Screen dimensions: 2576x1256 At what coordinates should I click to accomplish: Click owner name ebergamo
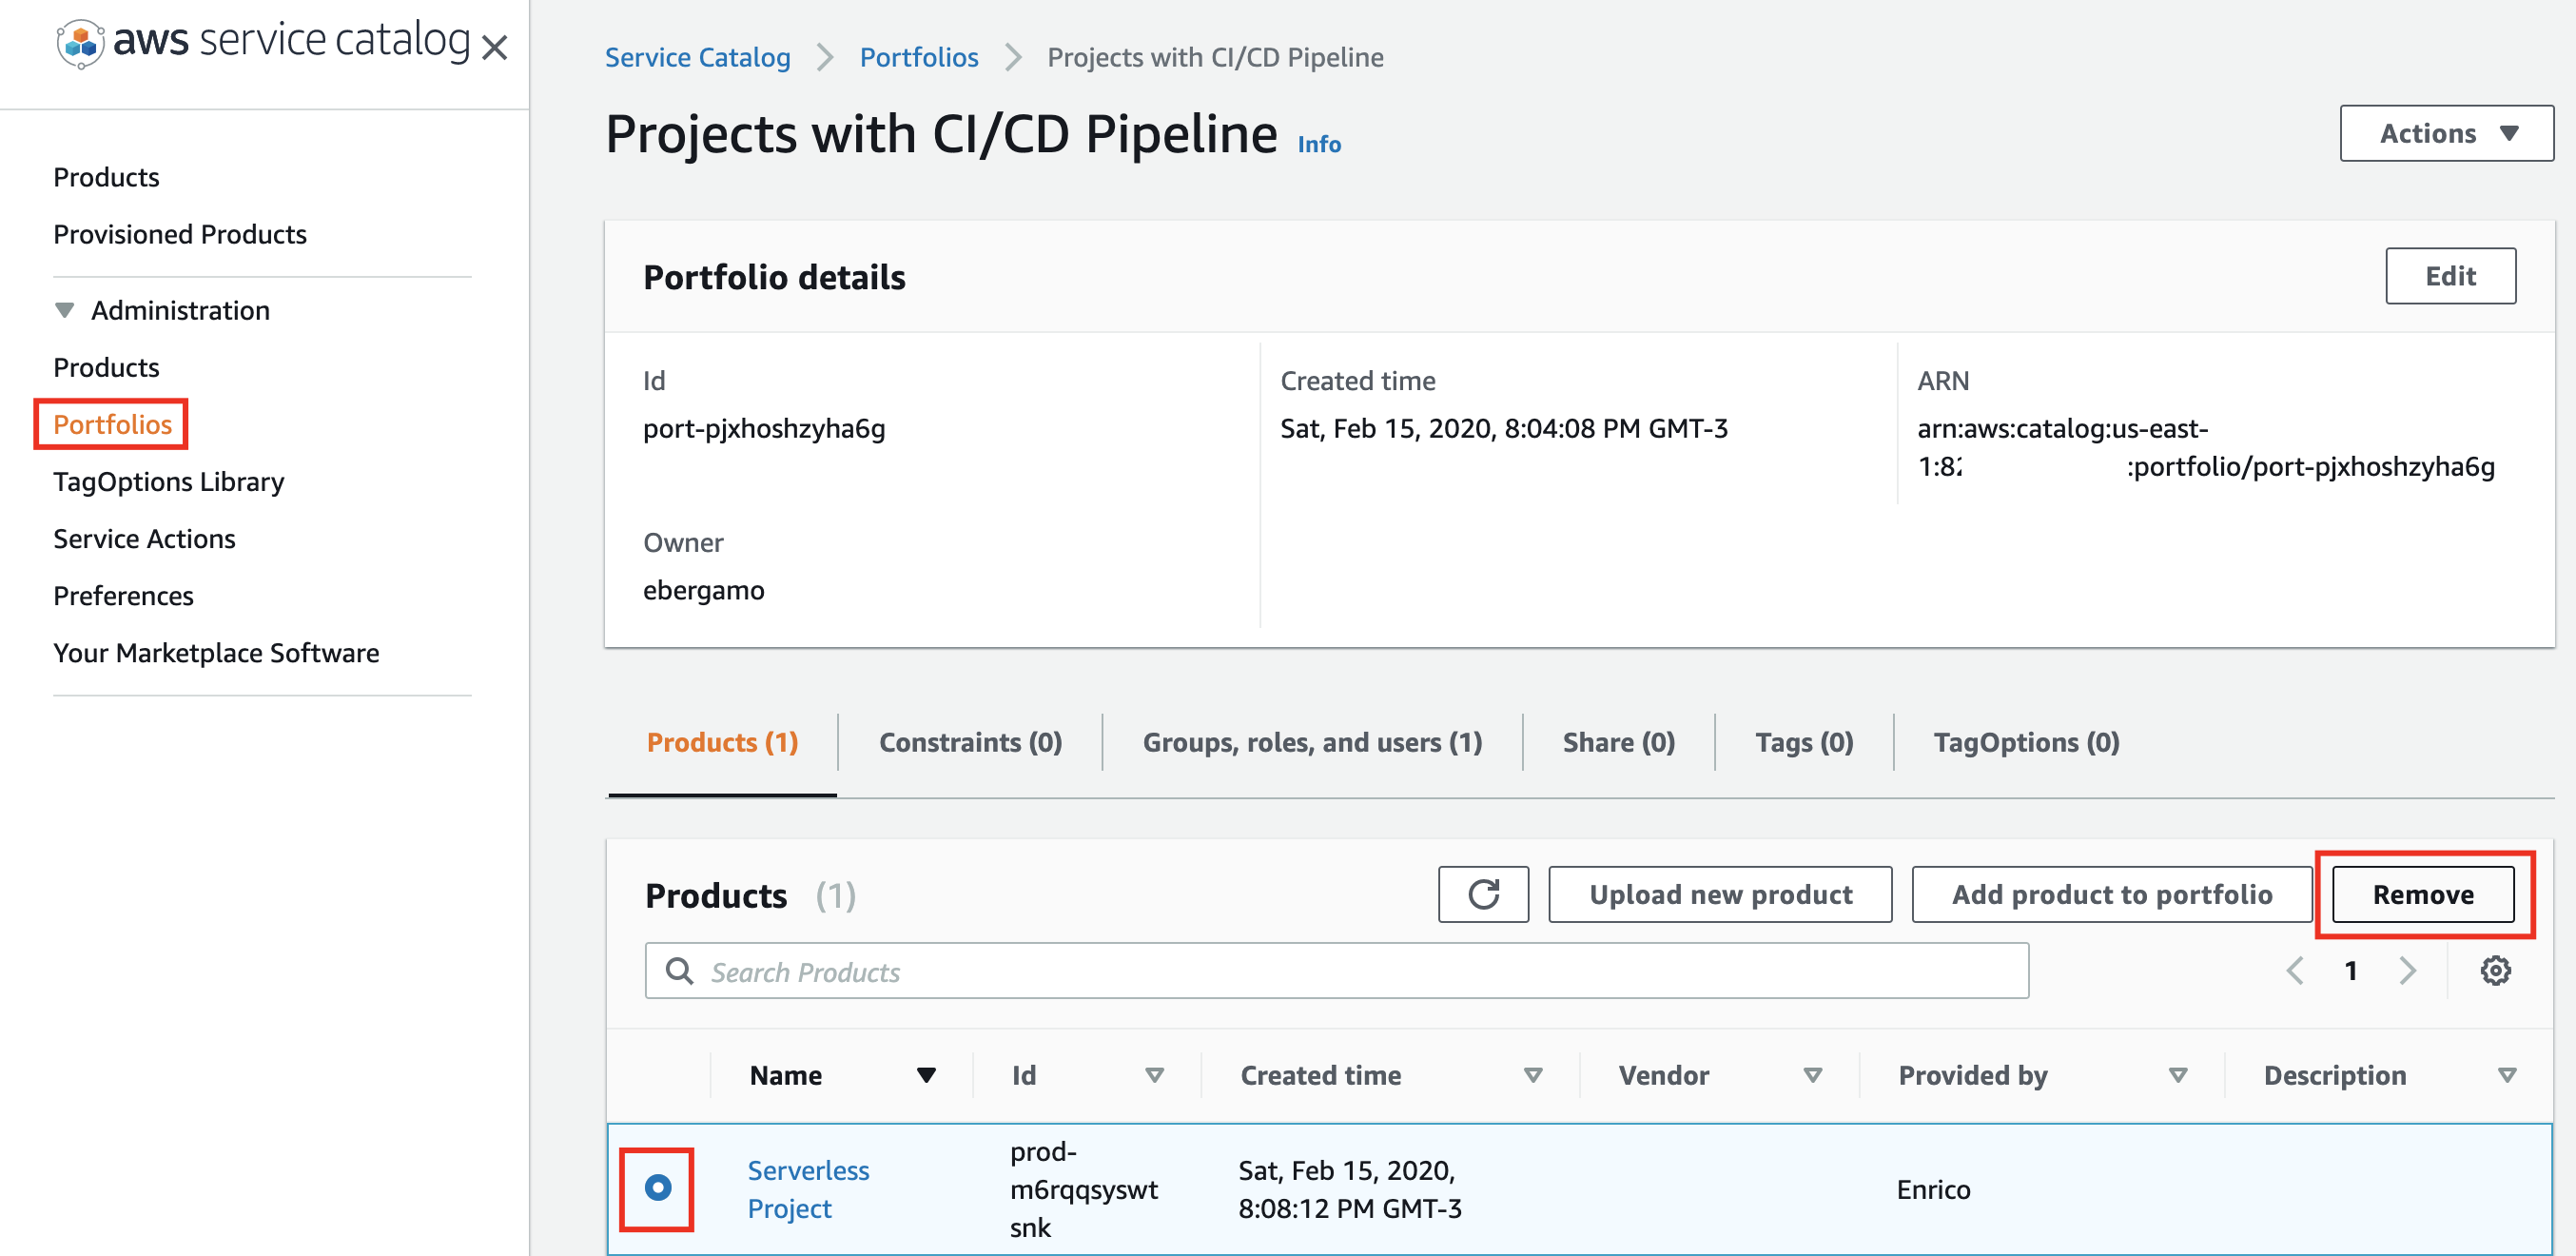703,590
